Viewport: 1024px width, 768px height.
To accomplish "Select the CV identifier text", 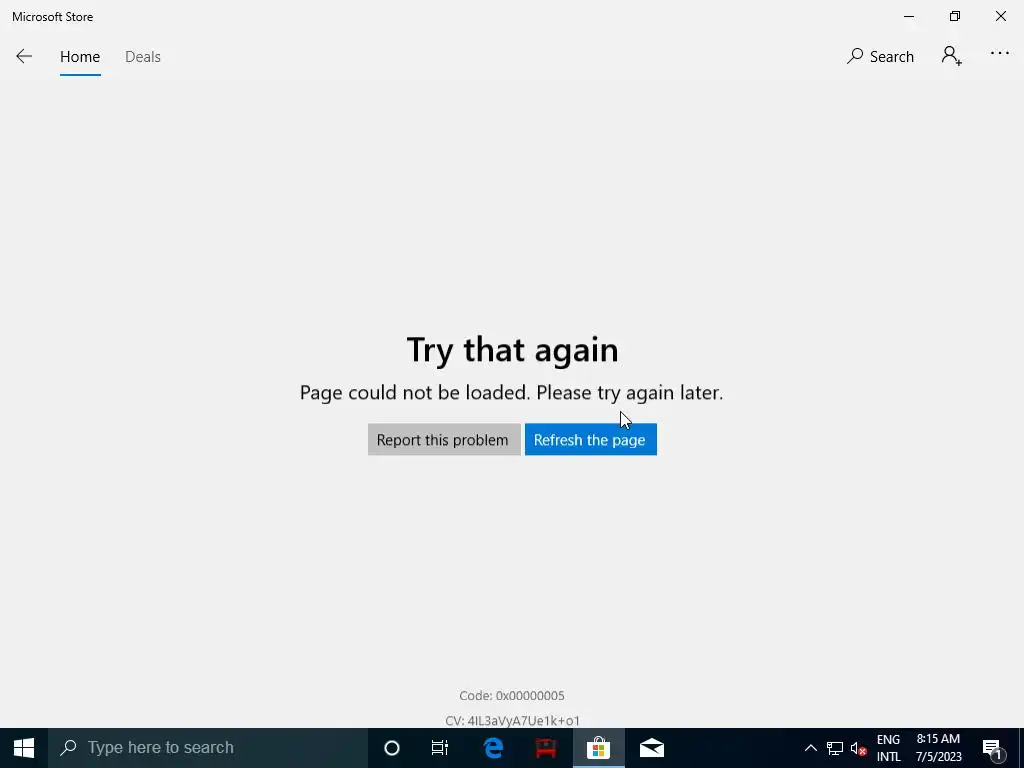I will click(513, 720).
